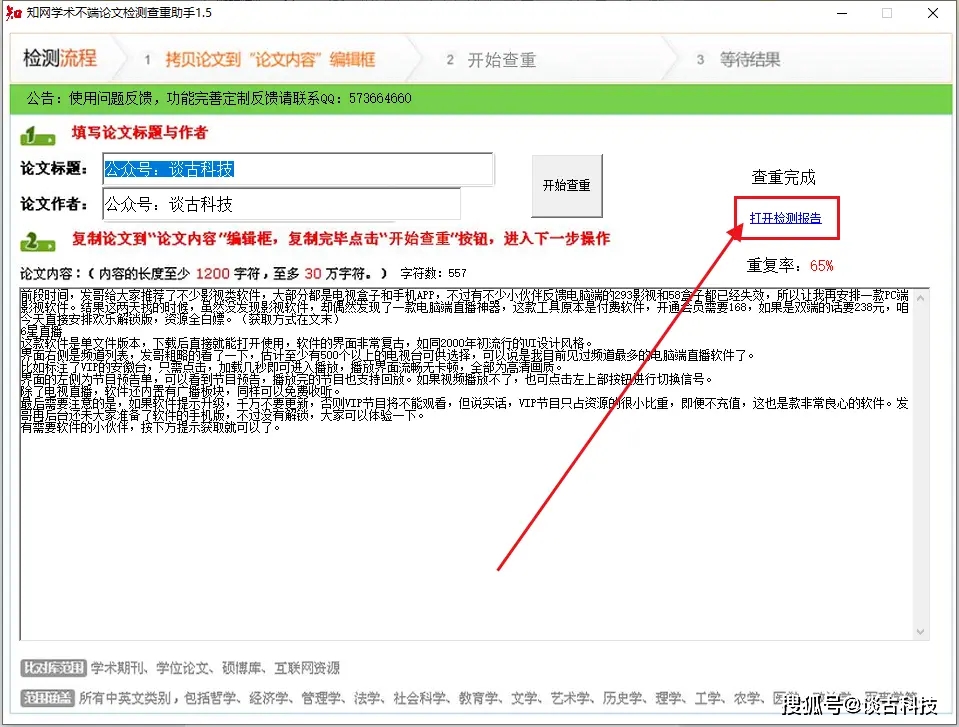The image size is (959, 727).
Task: Click the 重复率 65% value
Action: [x=821, y=266]
